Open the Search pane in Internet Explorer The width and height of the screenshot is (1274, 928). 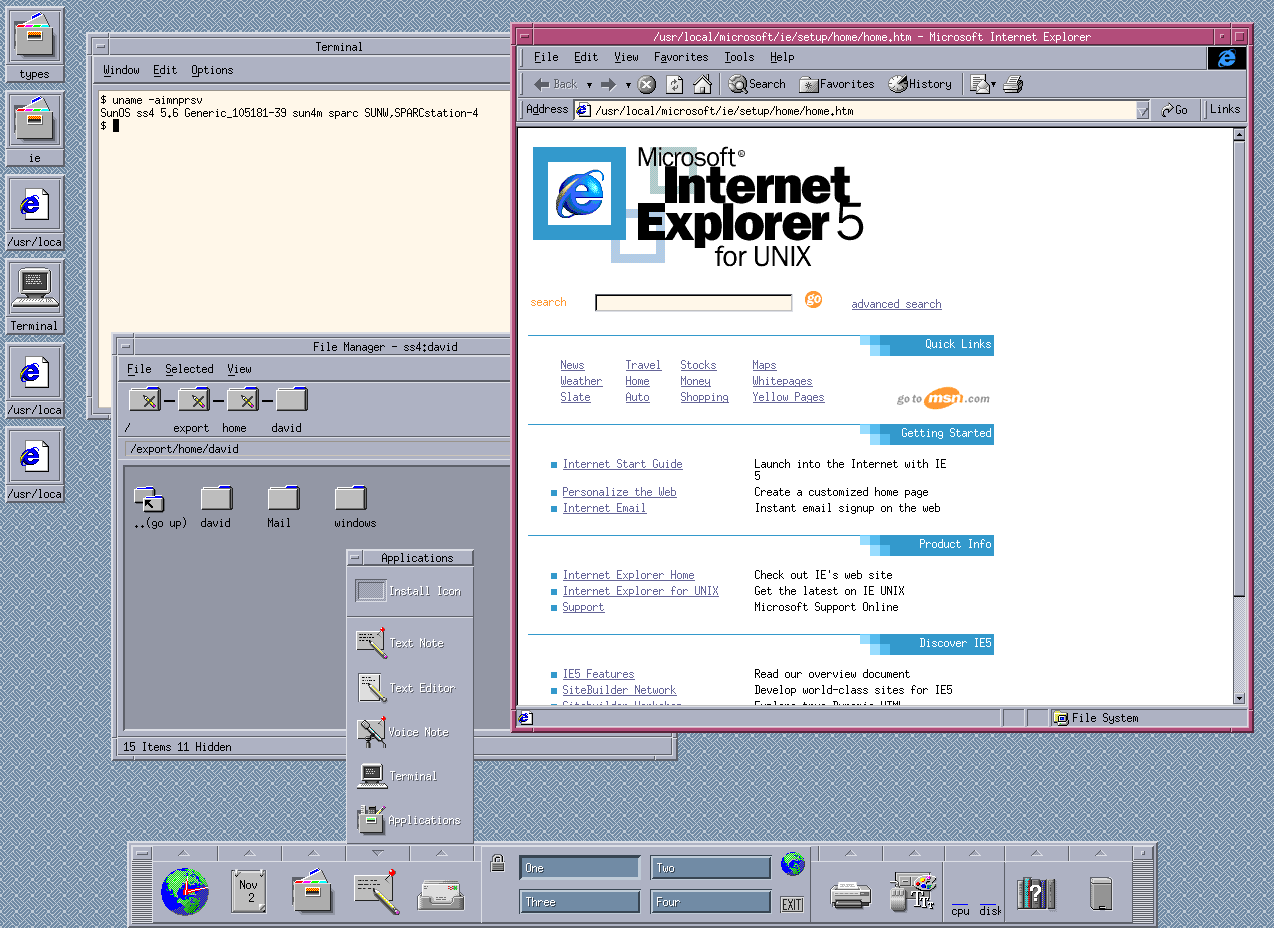click(x=757, y=84)
